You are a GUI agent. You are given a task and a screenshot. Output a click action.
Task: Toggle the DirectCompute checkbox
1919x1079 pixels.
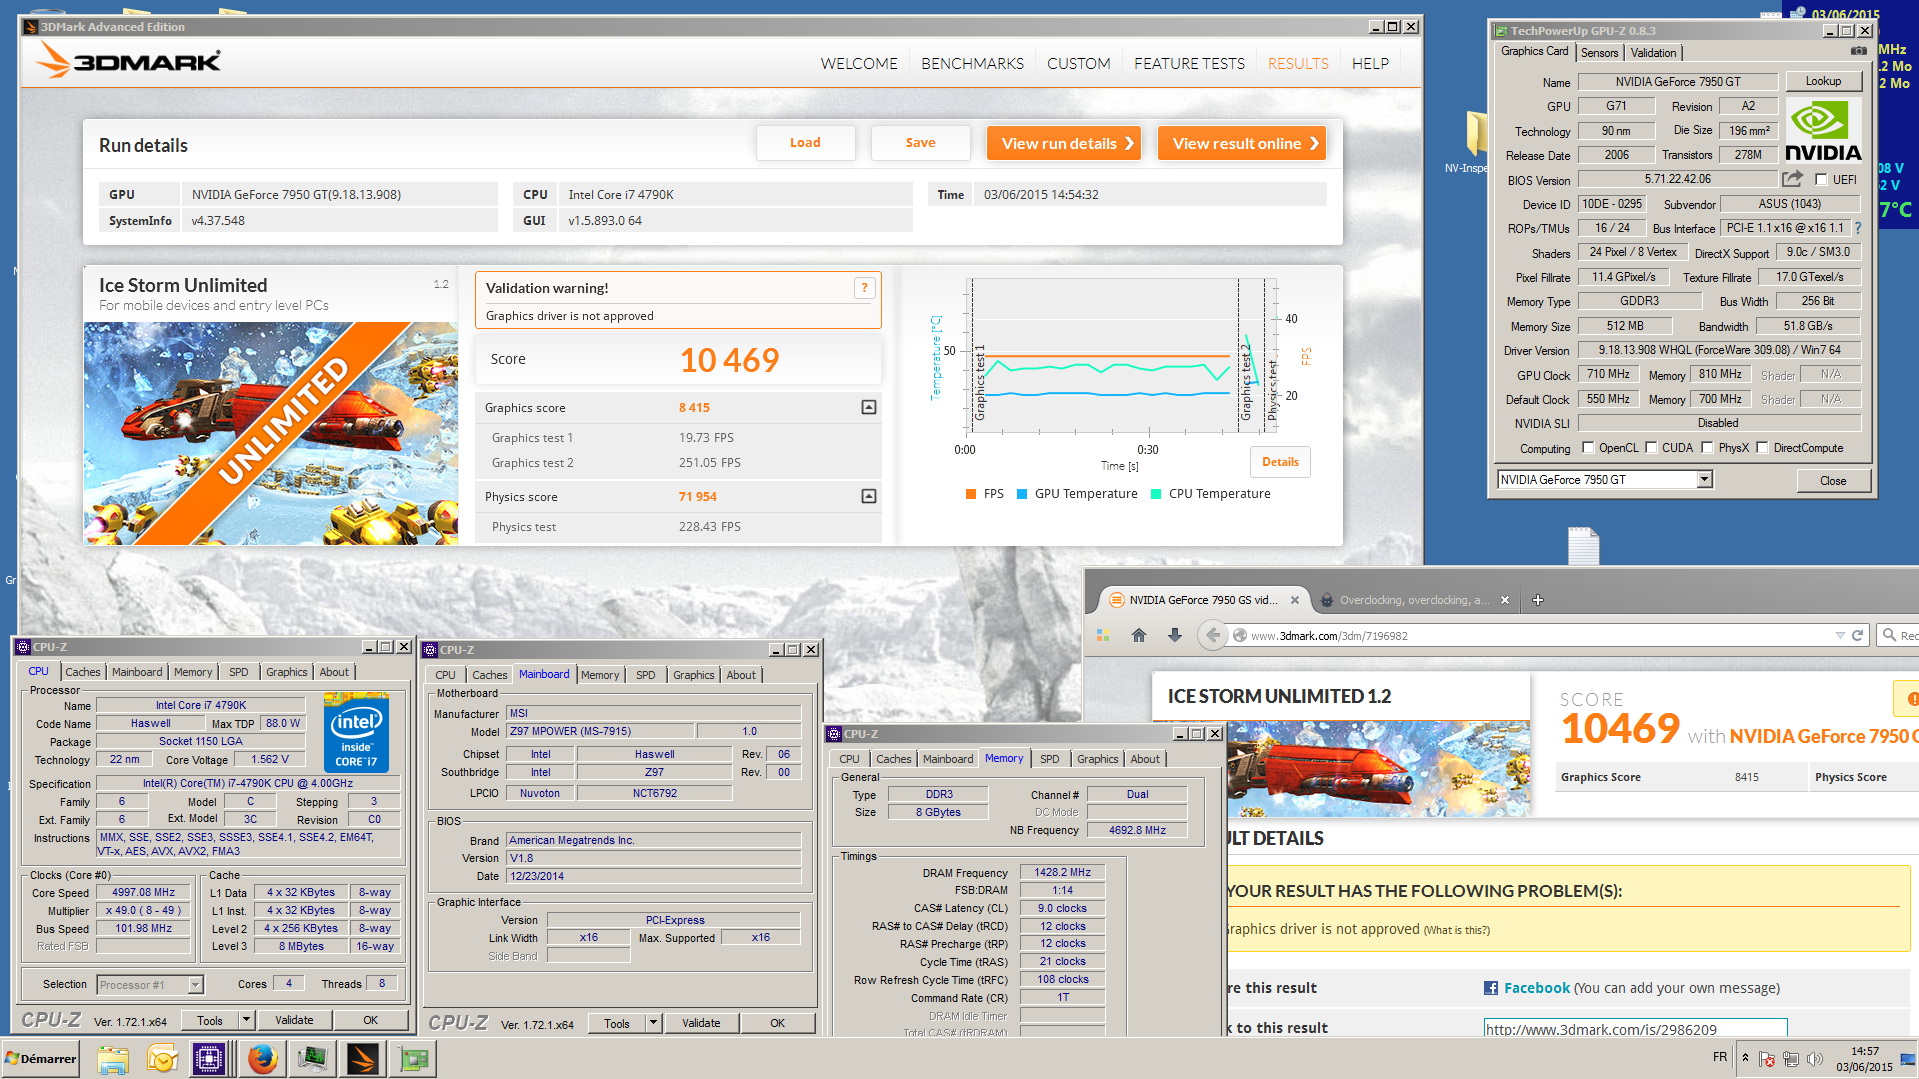[1762, 448]
